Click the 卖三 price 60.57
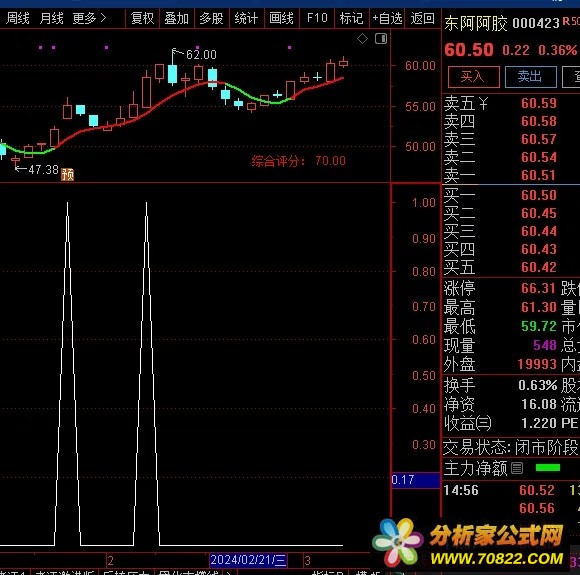 pos(539,139)
